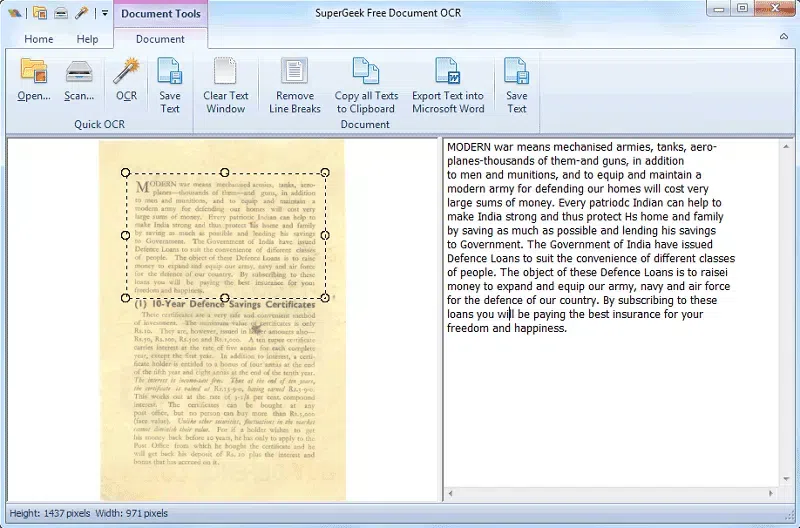Click the quick access open-folder icon

pos(40,13)
